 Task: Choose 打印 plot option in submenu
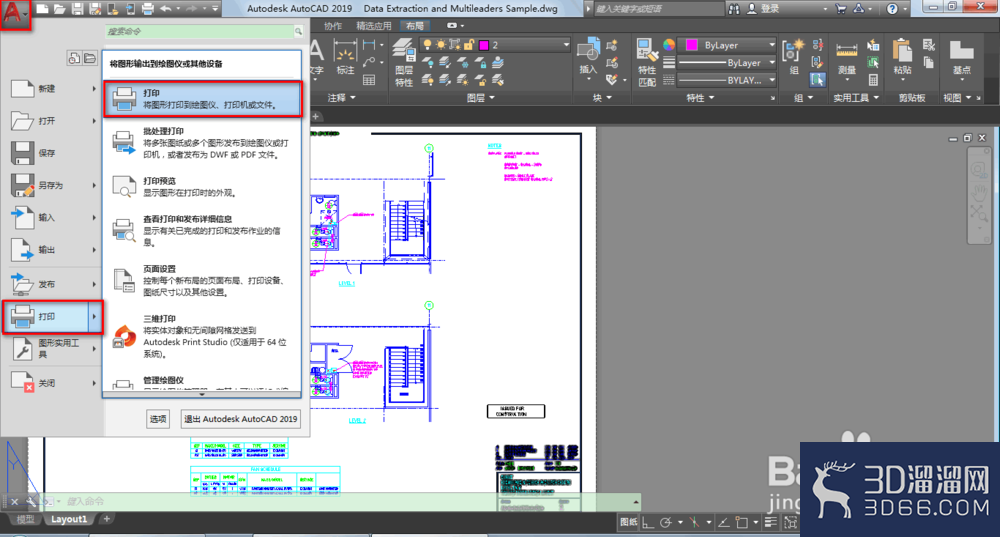(x=202, y=99)
